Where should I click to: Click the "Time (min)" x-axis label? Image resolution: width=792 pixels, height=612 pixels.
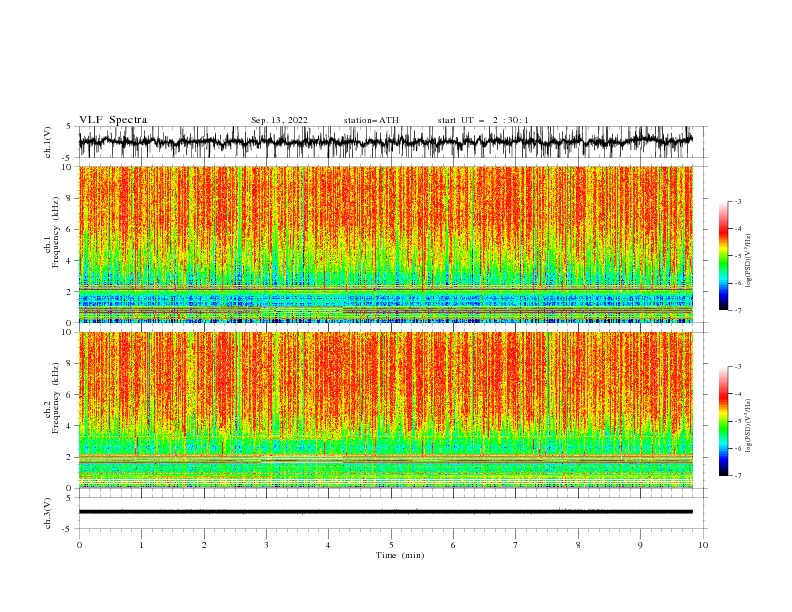pos(400,555)
